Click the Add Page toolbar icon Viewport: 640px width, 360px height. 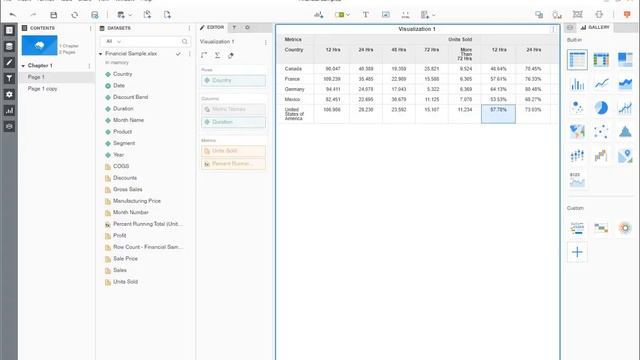167,15
